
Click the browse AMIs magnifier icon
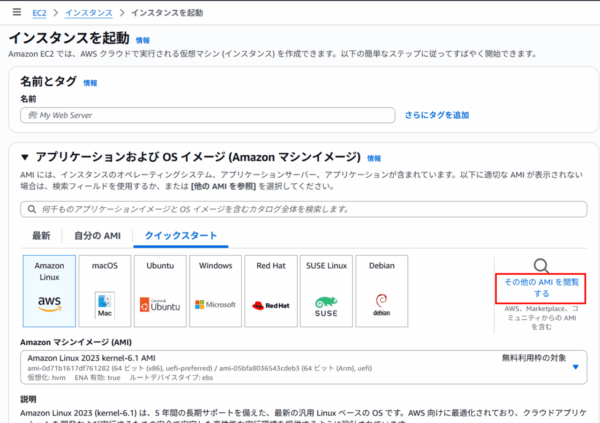541,266
